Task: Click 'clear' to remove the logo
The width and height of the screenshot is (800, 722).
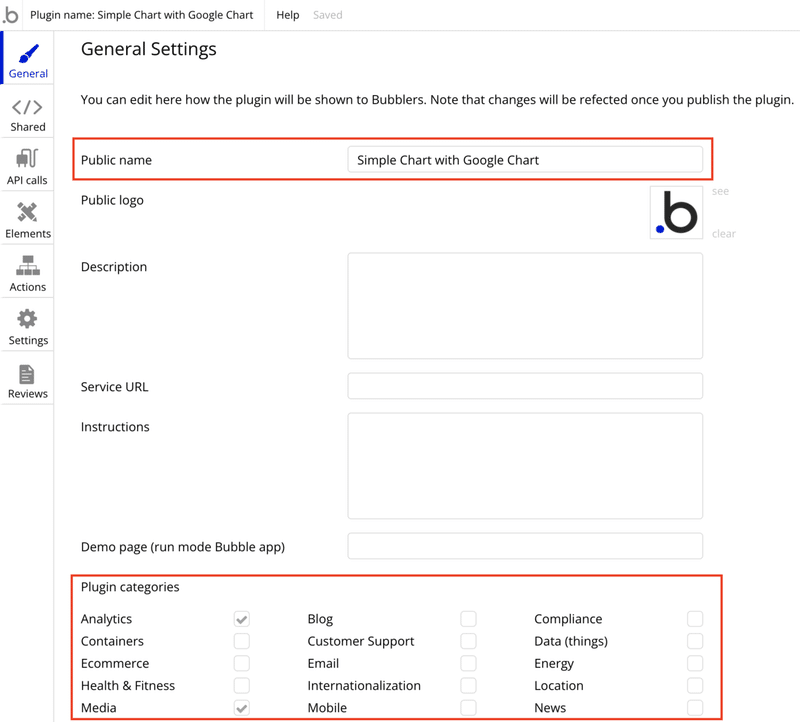Action: tap(724, 234)
